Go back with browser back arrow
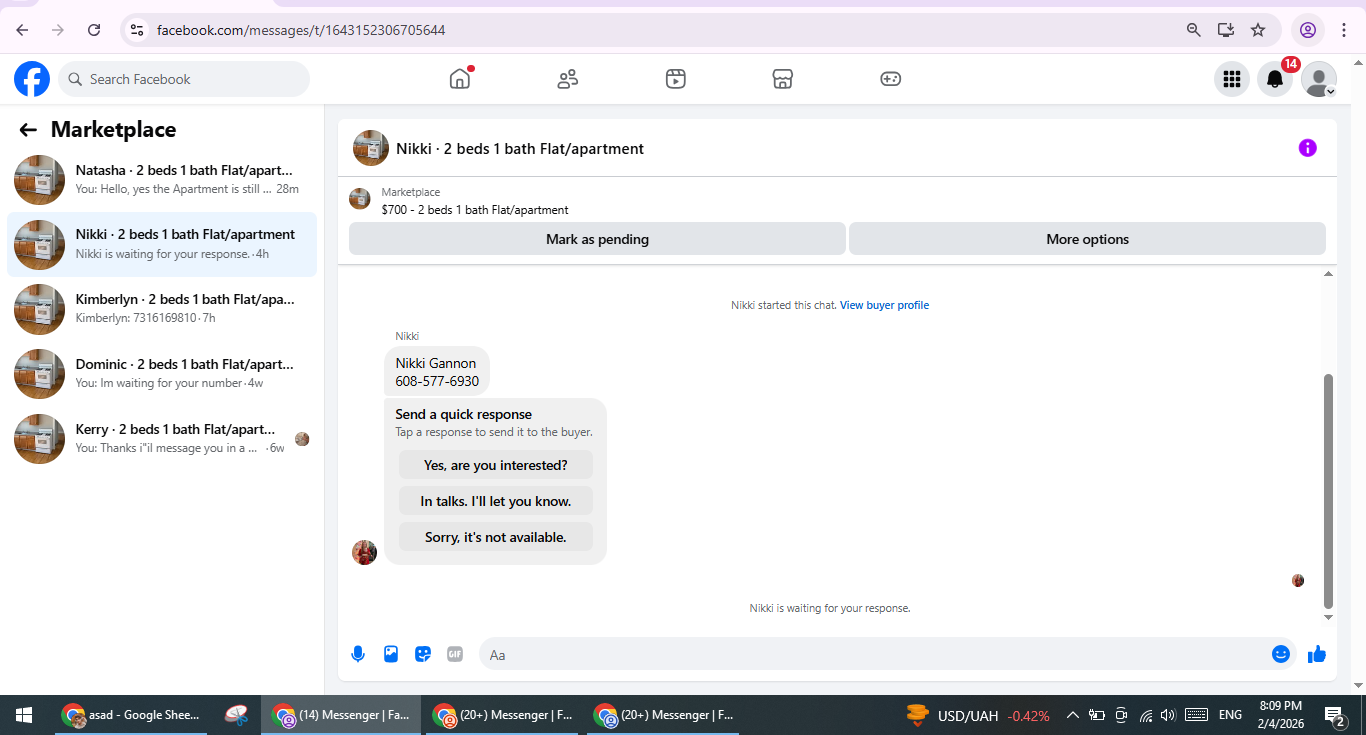 click(22, 30)
